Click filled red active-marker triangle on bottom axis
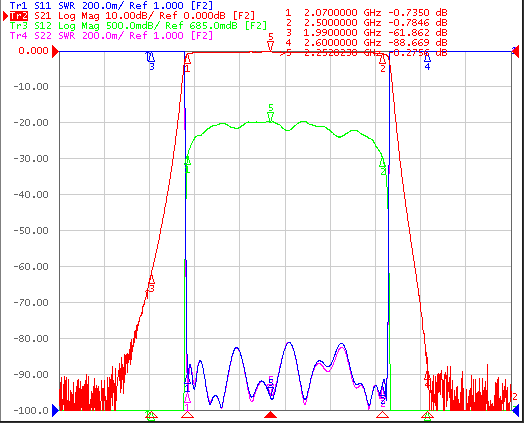524x423 pixels. coord(271,415)
